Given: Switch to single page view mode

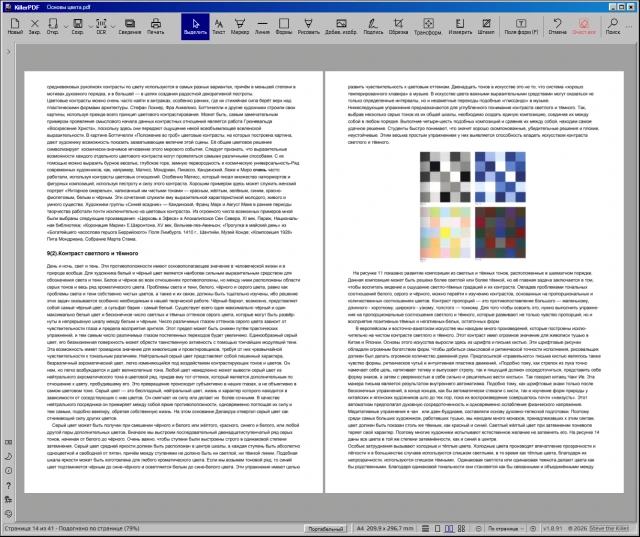Looking at the screenshot, I should (437, 528).
